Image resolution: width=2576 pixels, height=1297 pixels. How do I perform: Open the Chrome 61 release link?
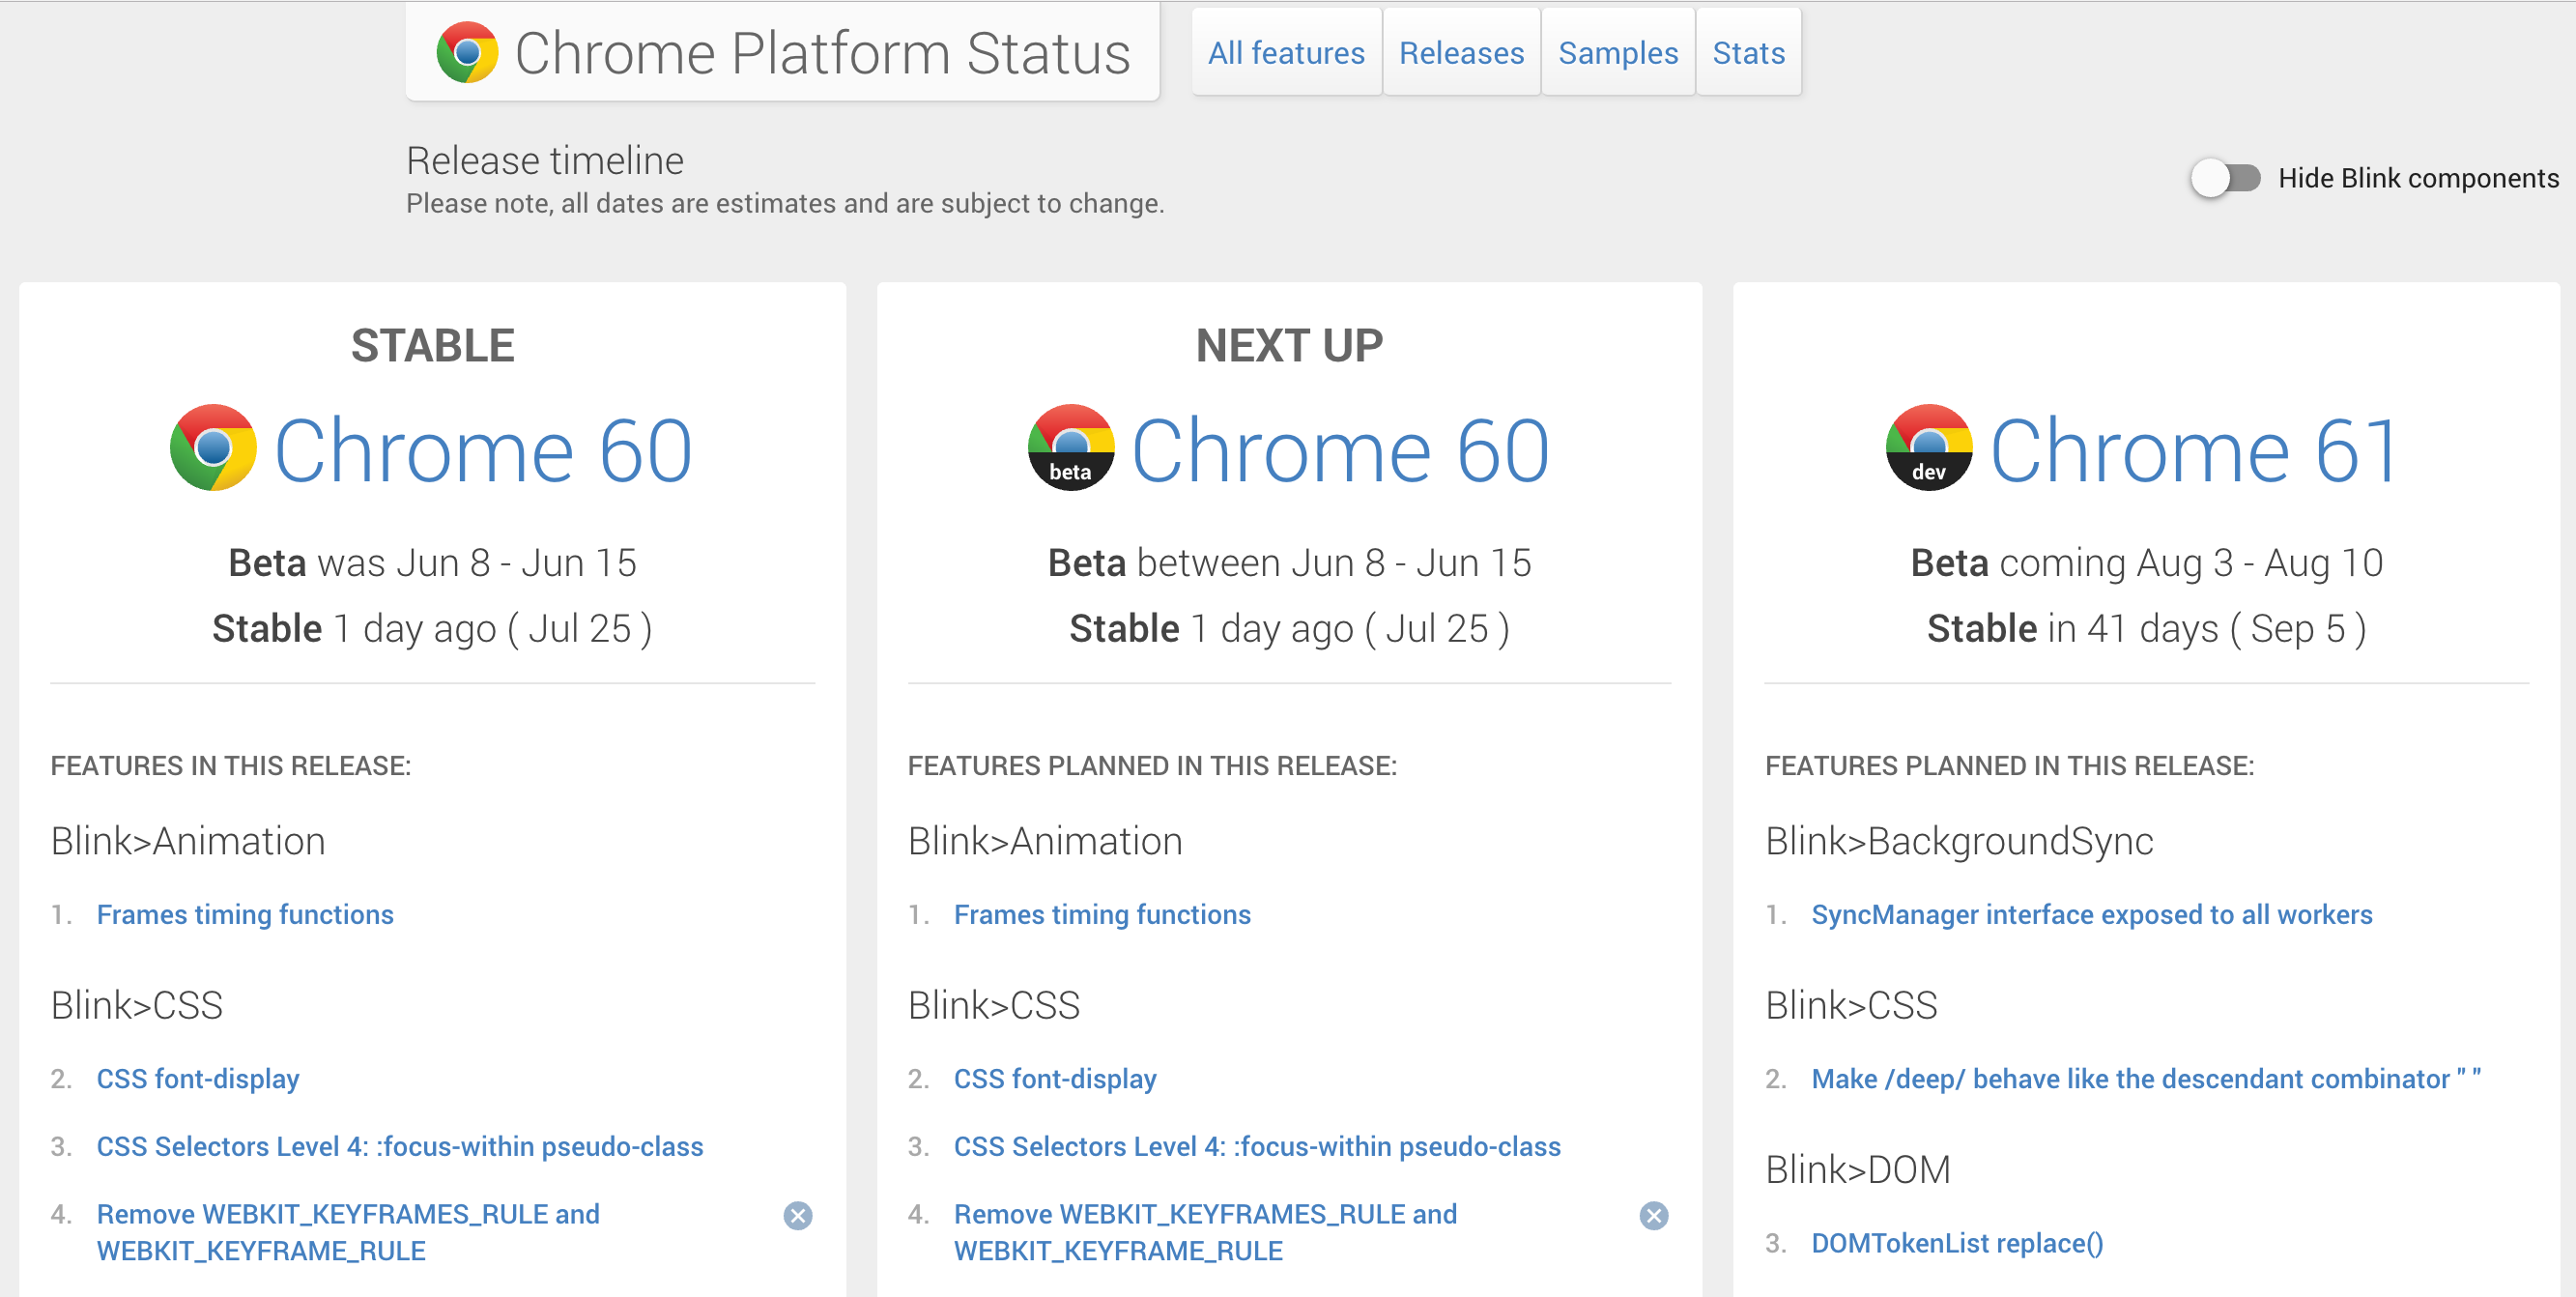pyautogui.click(x=2194, y=450)
